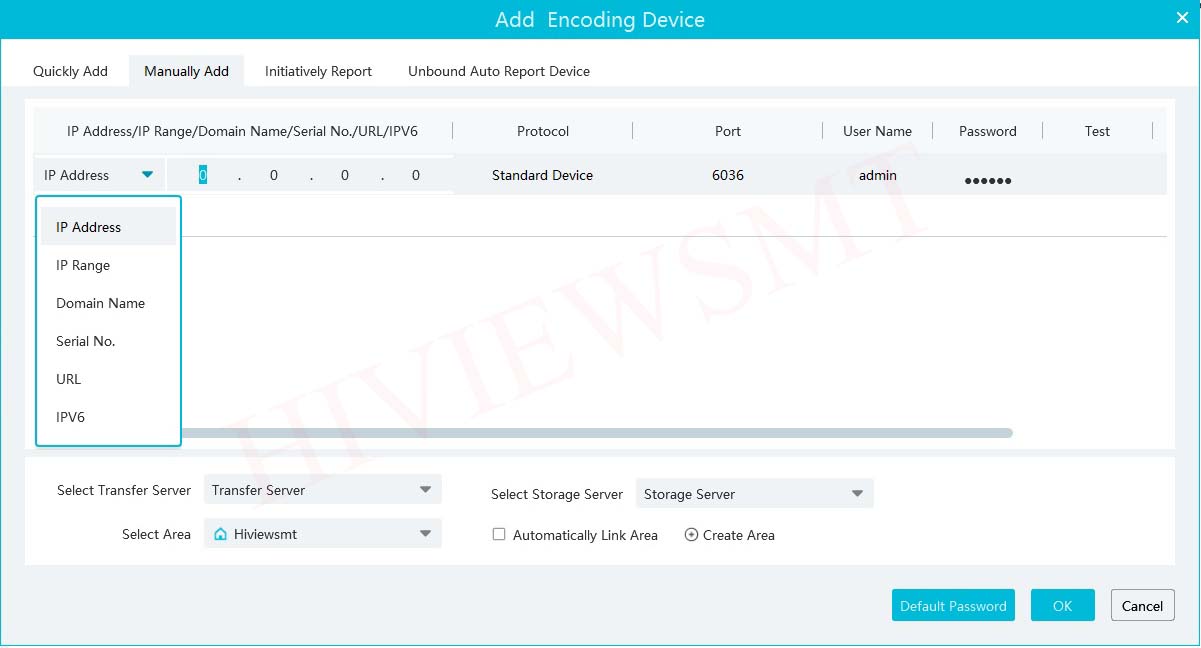The image size is (1201, 648).
Task: Enable the Automatically Link Area checkbox
Action: 499,535
